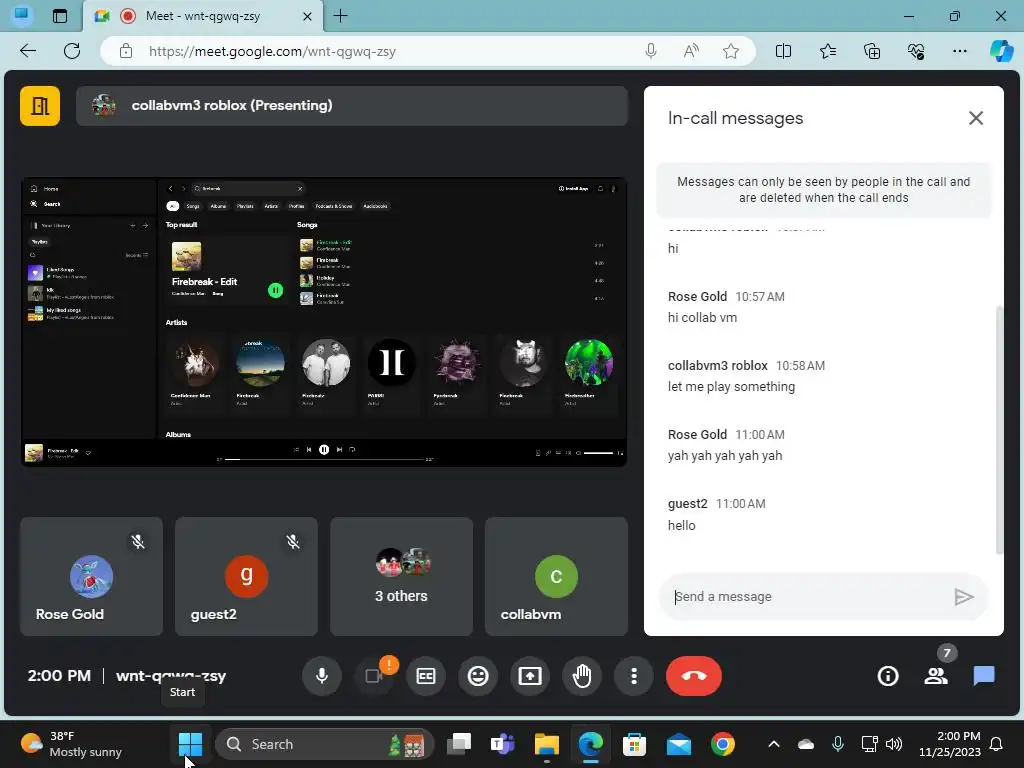Click Rose Gold's "hi collab vm" message
Viewport: 1024px width, 768px height.
coord(702,318)
